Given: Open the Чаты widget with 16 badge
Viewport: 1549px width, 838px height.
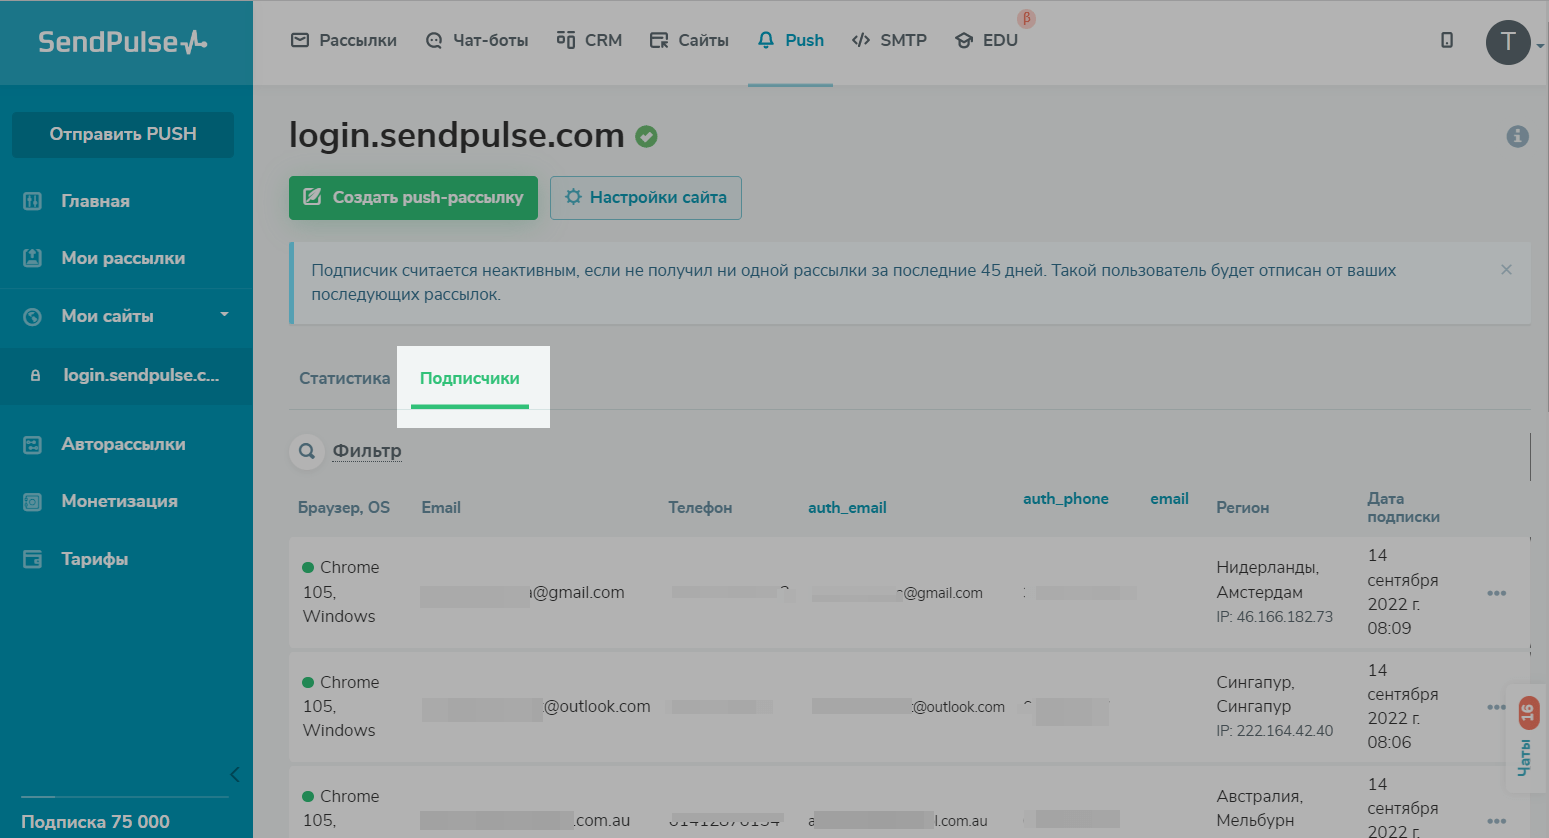Looking at the screenshot, I should coord(1526,738).
